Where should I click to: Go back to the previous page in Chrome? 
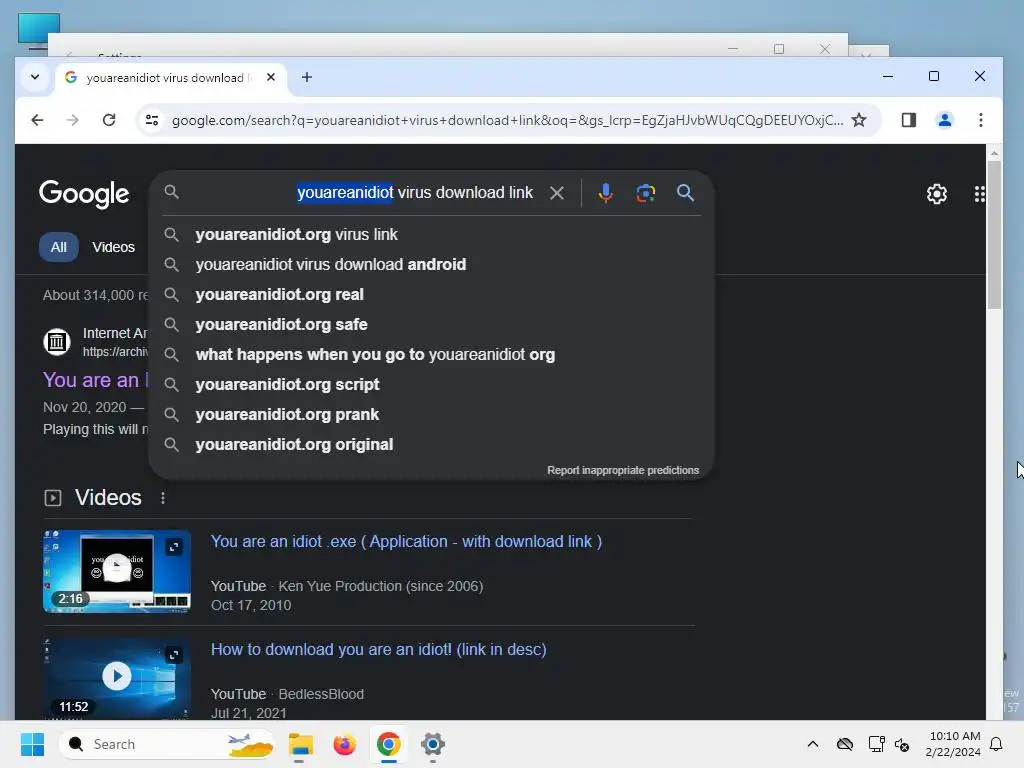click(37, 120)
